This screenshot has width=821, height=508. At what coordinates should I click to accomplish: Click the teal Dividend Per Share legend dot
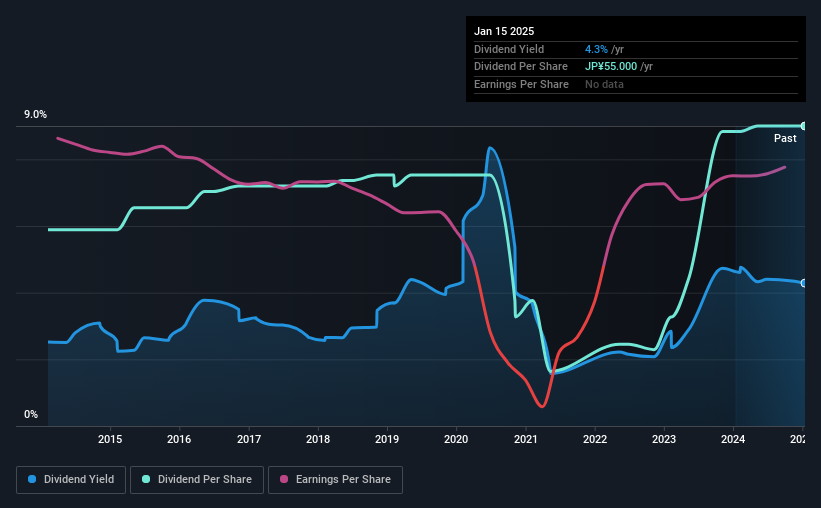tap(146, 479)
